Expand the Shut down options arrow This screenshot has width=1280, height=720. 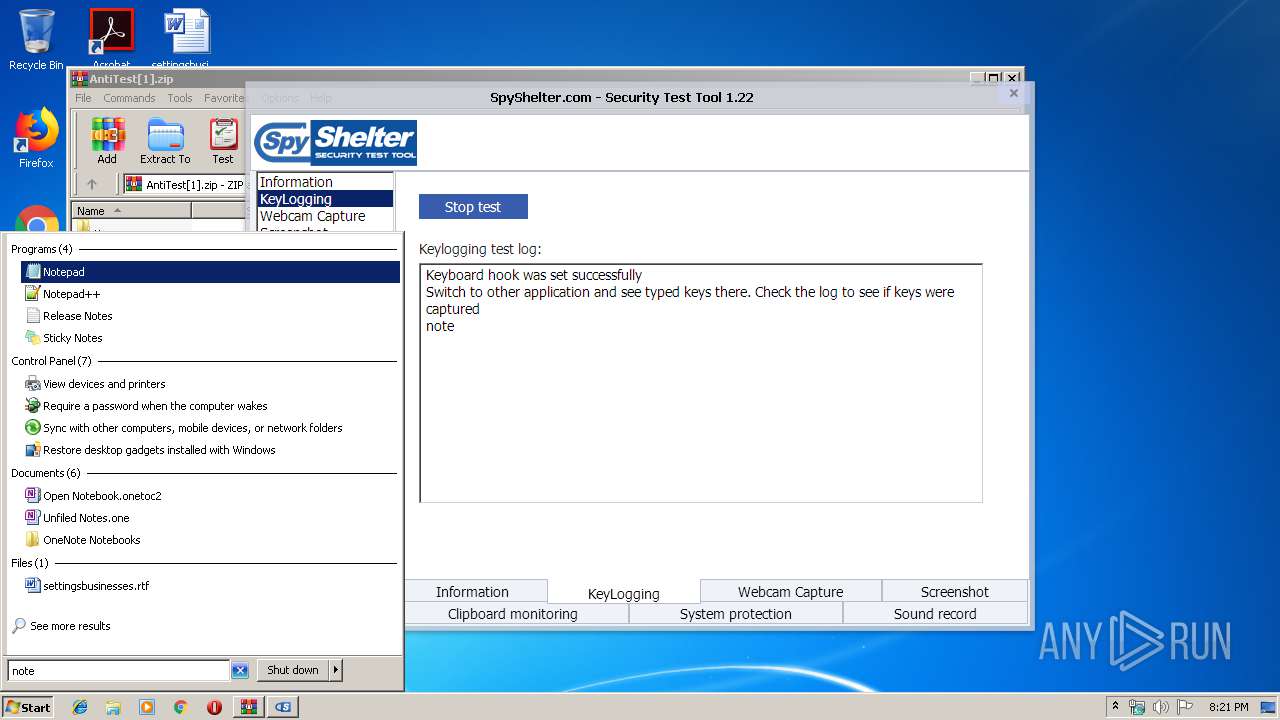tap(336, 670)
